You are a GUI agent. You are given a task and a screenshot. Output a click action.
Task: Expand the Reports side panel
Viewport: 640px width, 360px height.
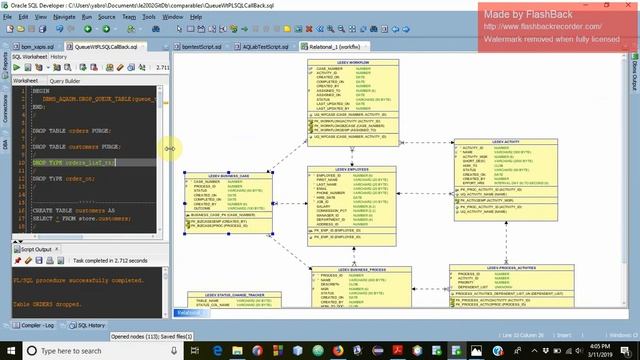(x=5, y=64)
